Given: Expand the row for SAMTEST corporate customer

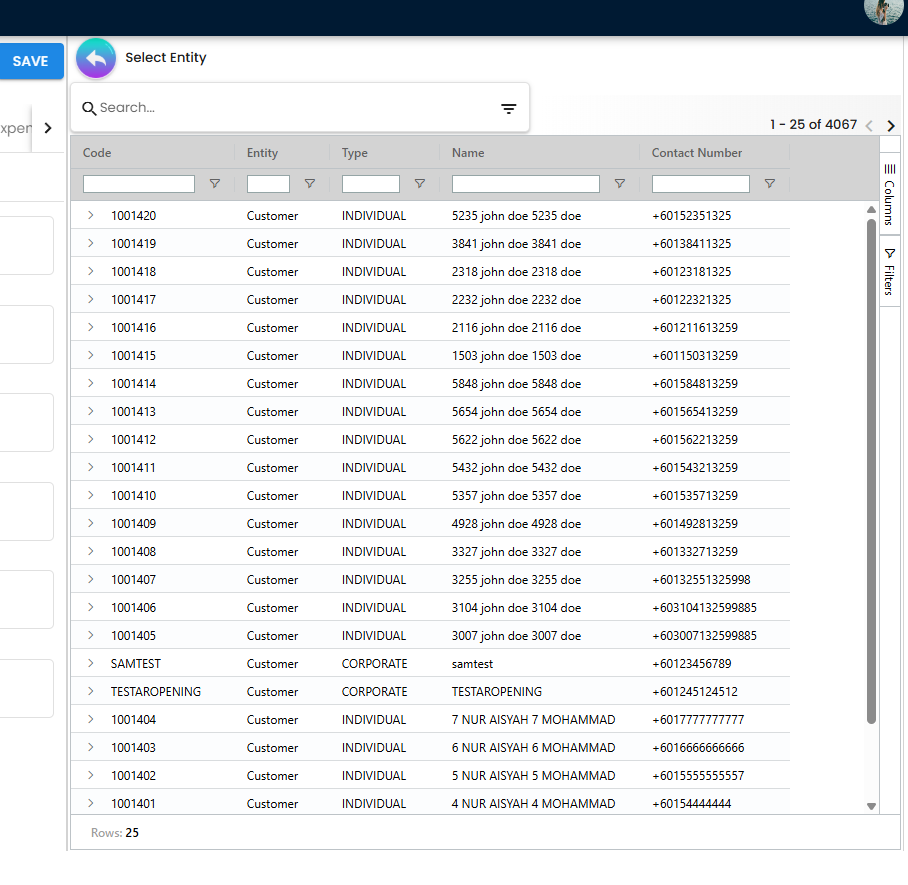Looking at the screenshot, I should point(93,663).
